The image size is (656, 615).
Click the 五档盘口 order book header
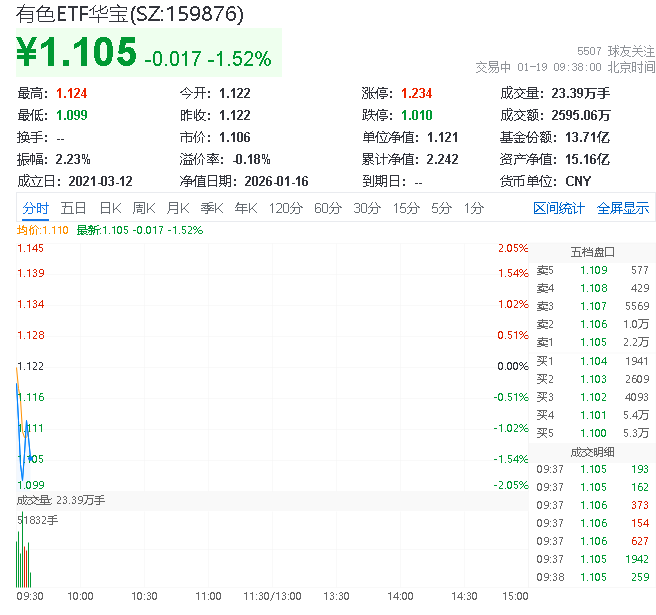pos(592,252)
